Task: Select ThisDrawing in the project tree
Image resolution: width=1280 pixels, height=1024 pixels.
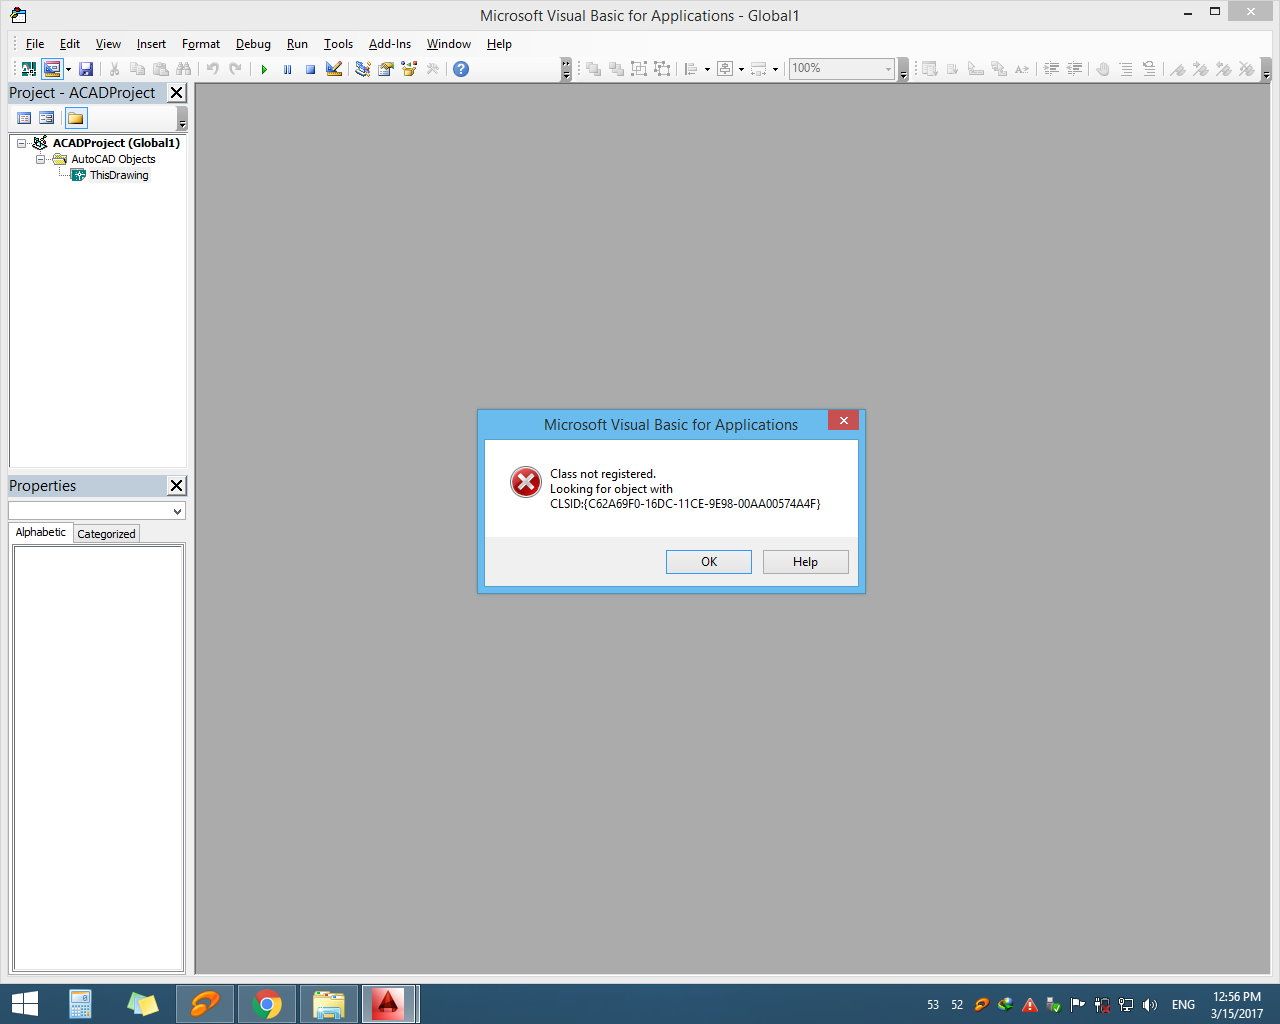Action: pos(117,175)
